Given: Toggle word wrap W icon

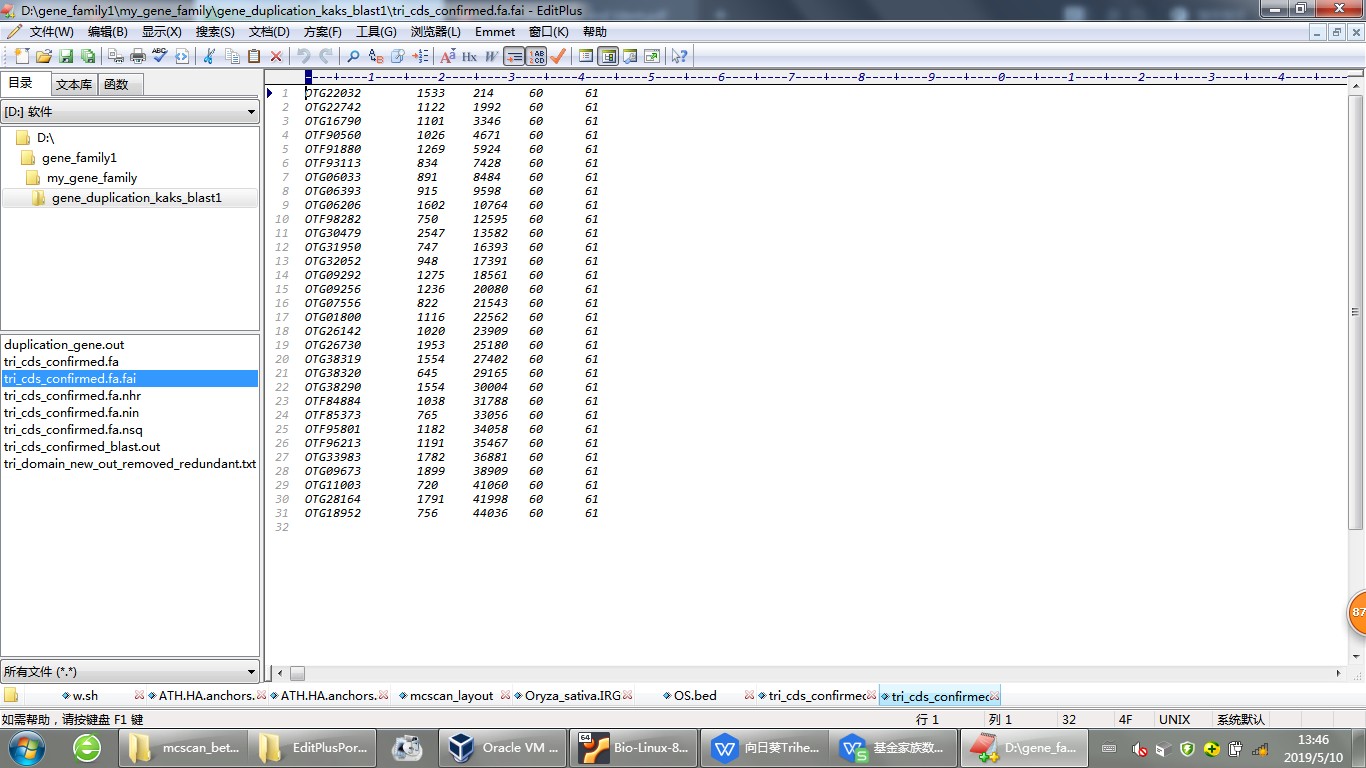Looking at the screenshot, I should 491,56.
